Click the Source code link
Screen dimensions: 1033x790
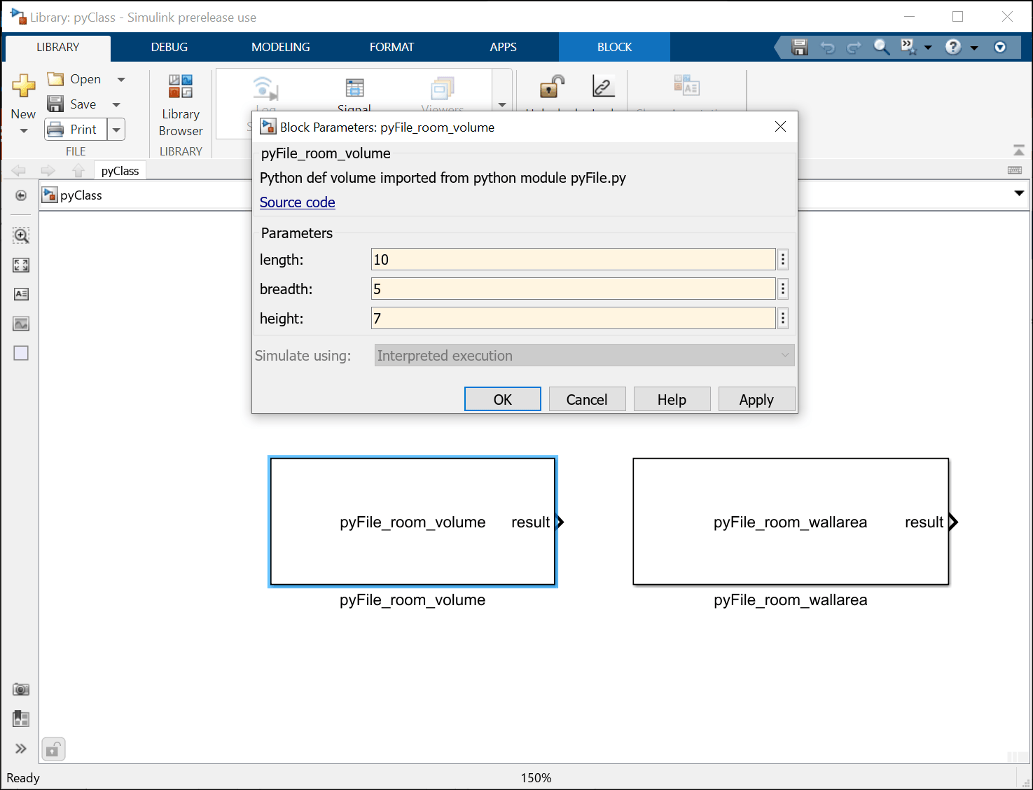297,202
